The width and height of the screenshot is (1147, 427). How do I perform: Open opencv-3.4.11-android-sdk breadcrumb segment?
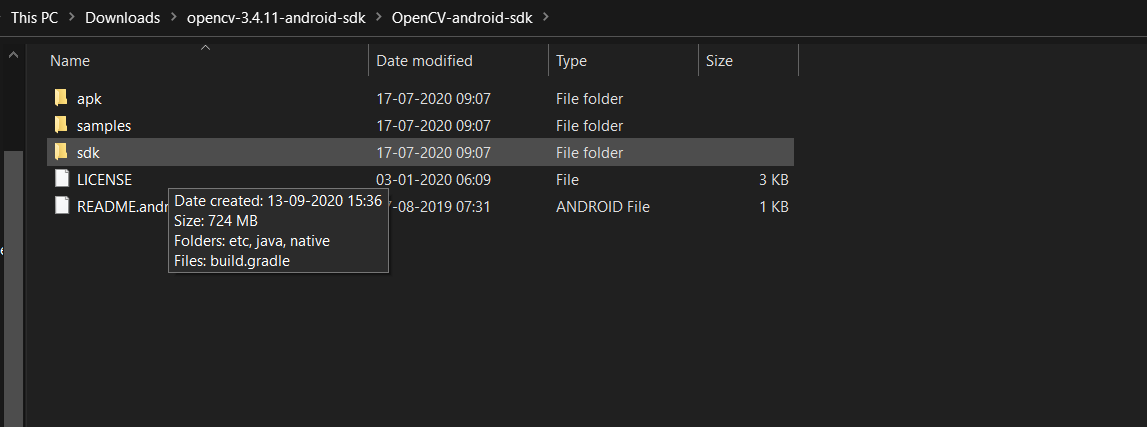point(275,18)
